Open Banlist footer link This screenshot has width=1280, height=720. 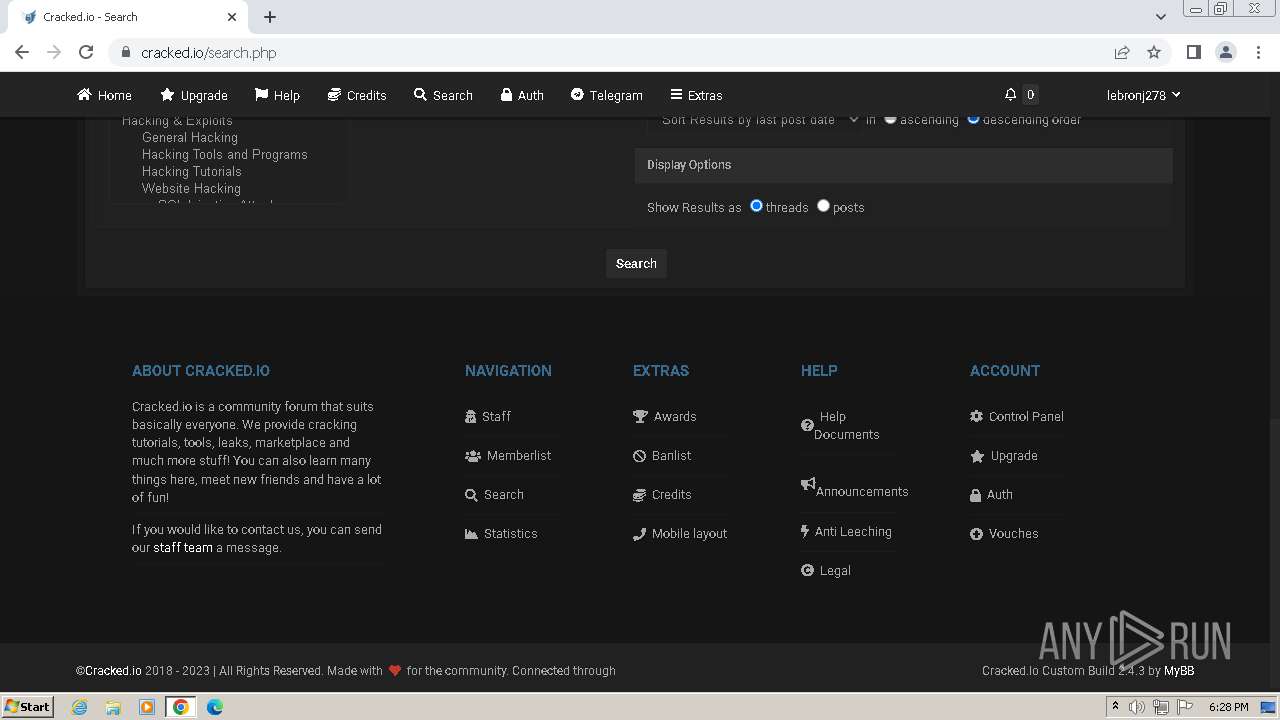(672, 455)
